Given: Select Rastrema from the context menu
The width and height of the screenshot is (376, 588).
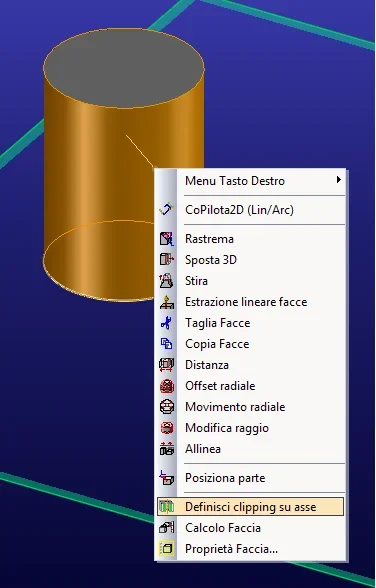Looking at the screenshot, I should (250, 239).
